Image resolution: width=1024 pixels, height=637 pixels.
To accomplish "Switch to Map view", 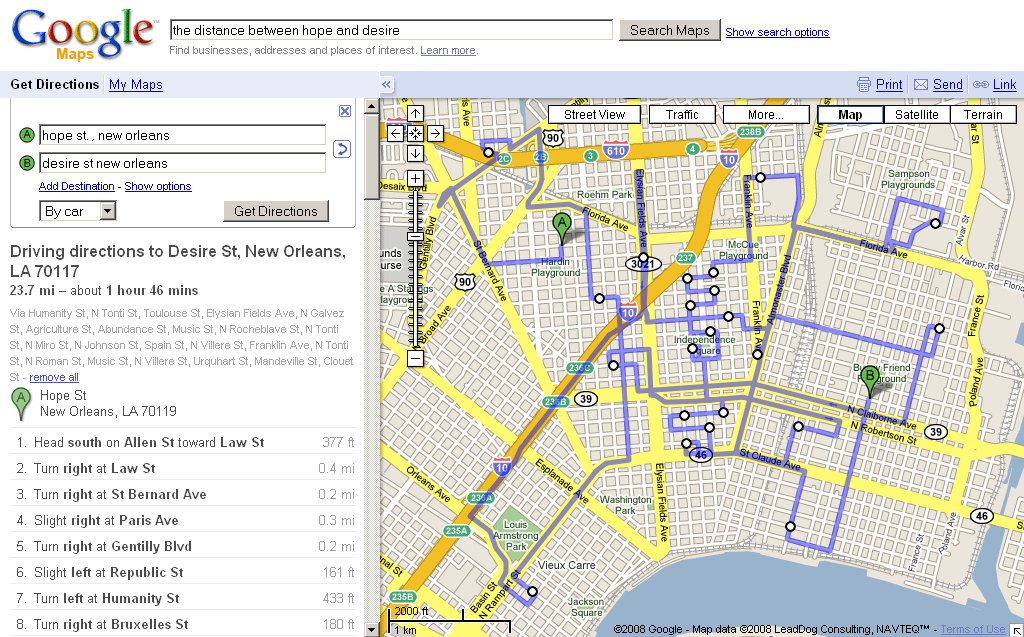I will click(x=850, y=114).
